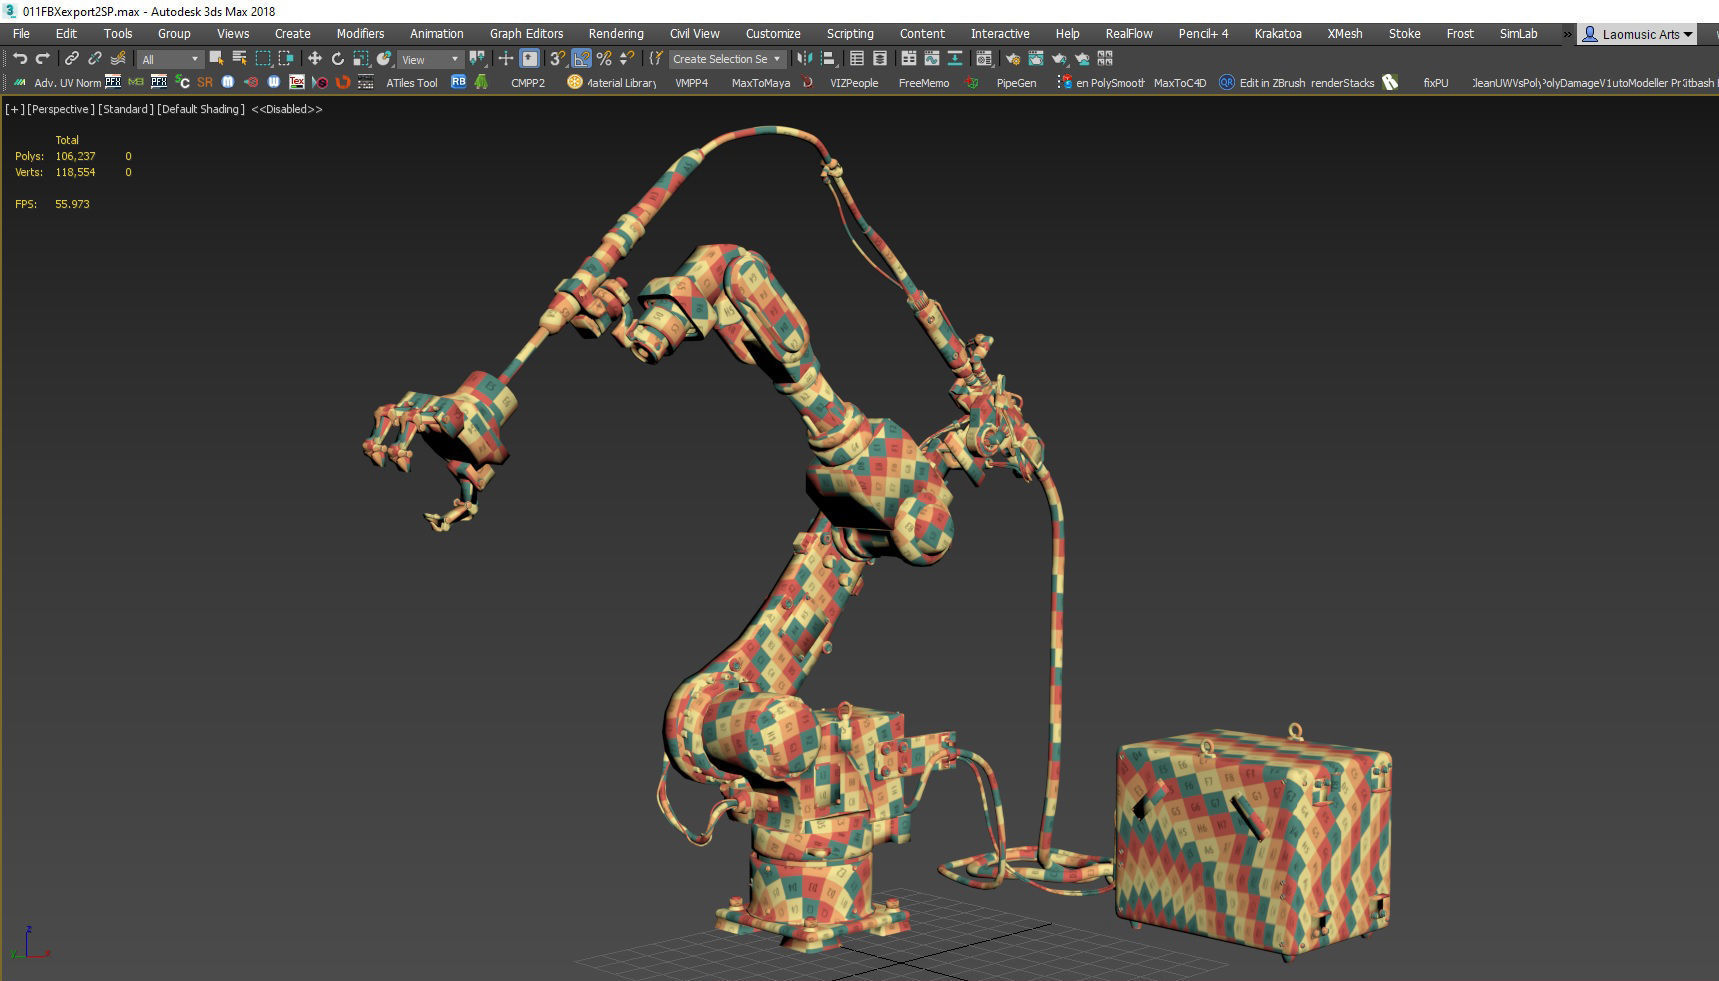The width and height of the screenshot is (1719, 981).
Task: Launch the ATiles Tool button
Action: pos(412,83)
